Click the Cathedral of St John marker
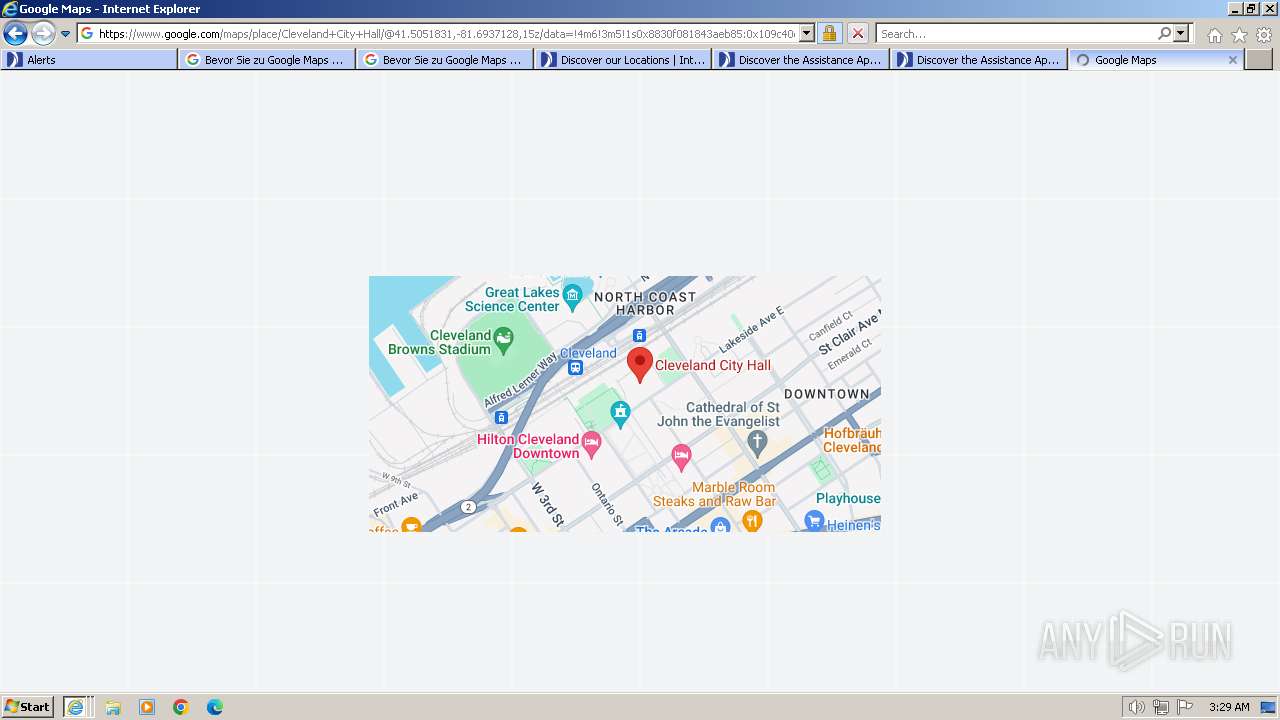The height and width of the screenshot is (720, 1280). [757, 443]
